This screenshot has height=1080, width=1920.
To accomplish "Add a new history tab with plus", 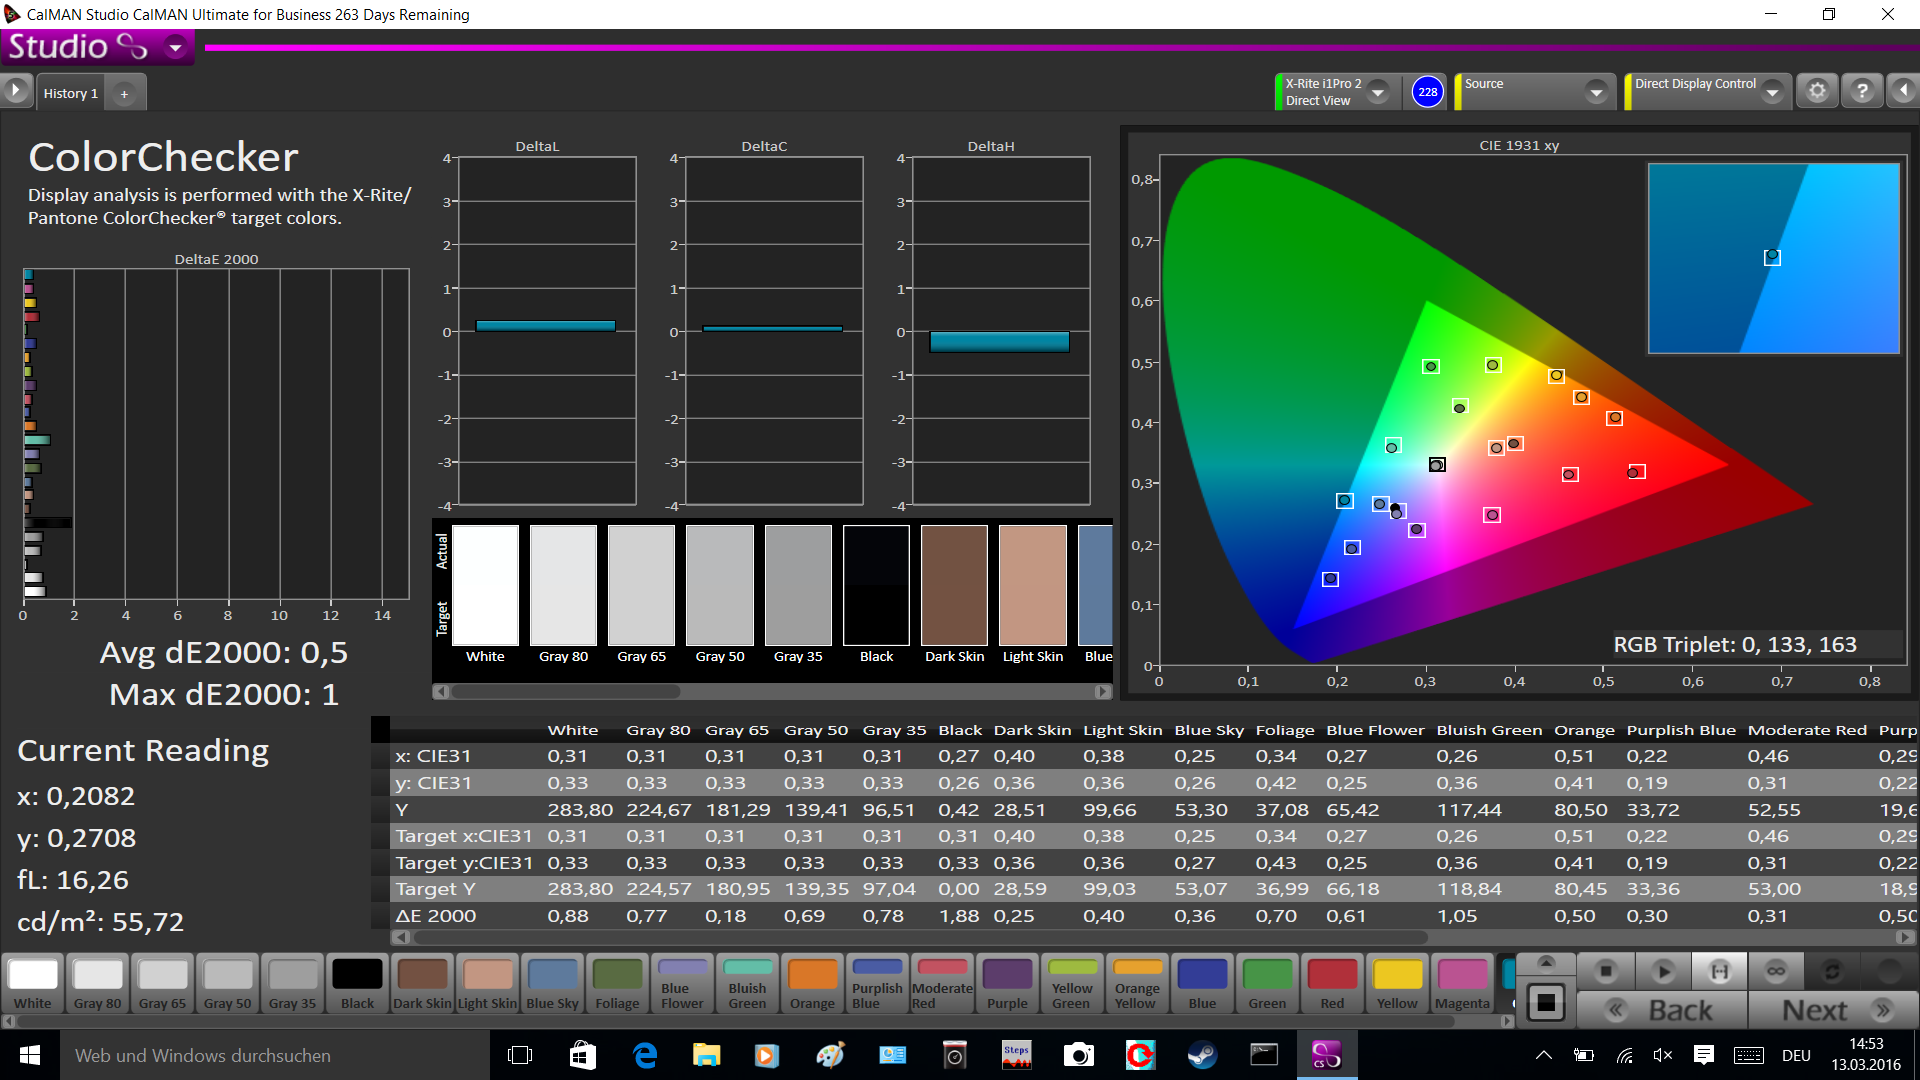I will pyautogui.click(x=125, y=94).
